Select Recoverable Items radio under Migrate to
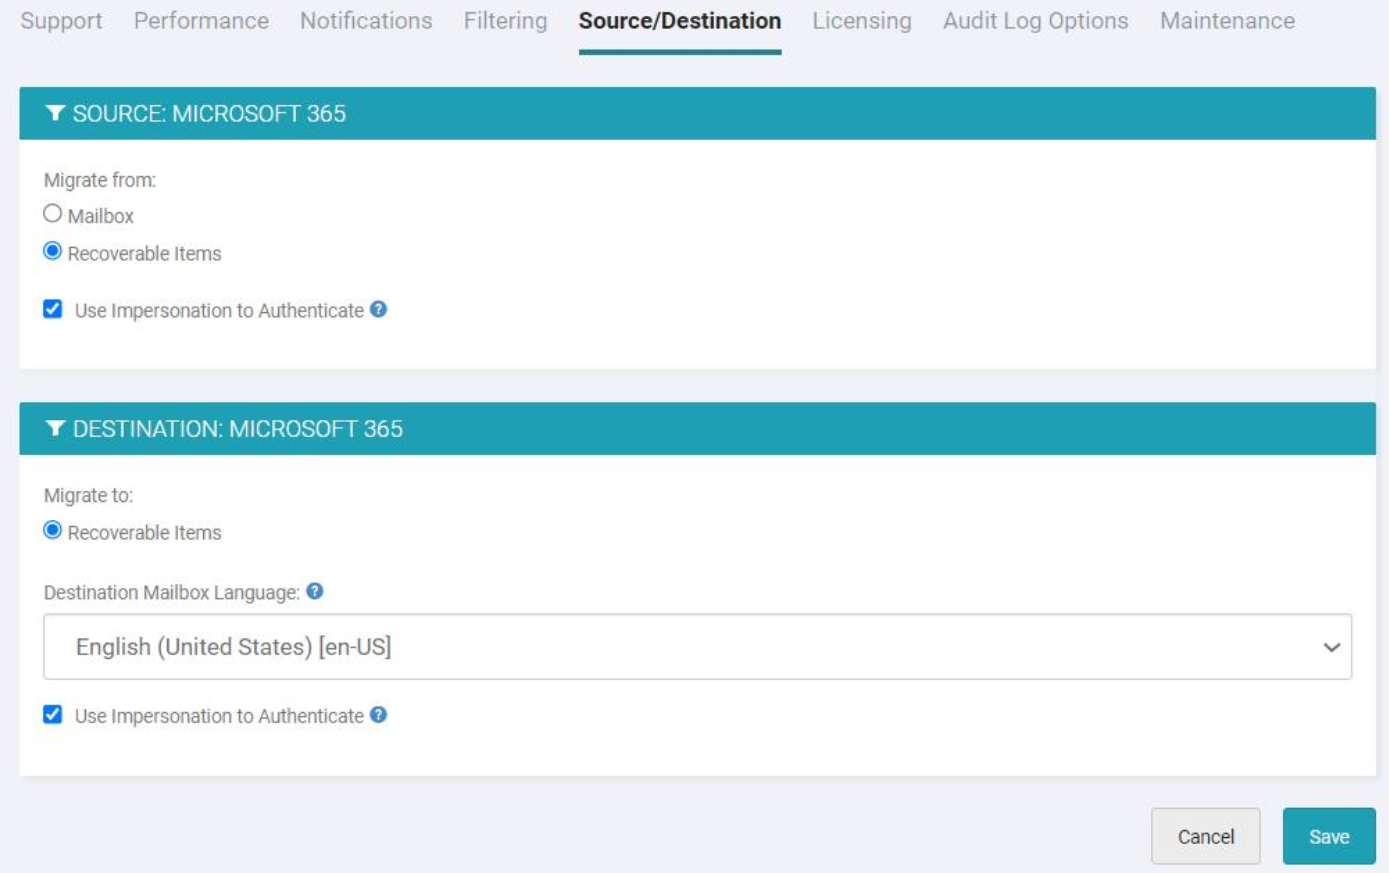Viewport: 1389px width, 873px height. tap(50, 531)
